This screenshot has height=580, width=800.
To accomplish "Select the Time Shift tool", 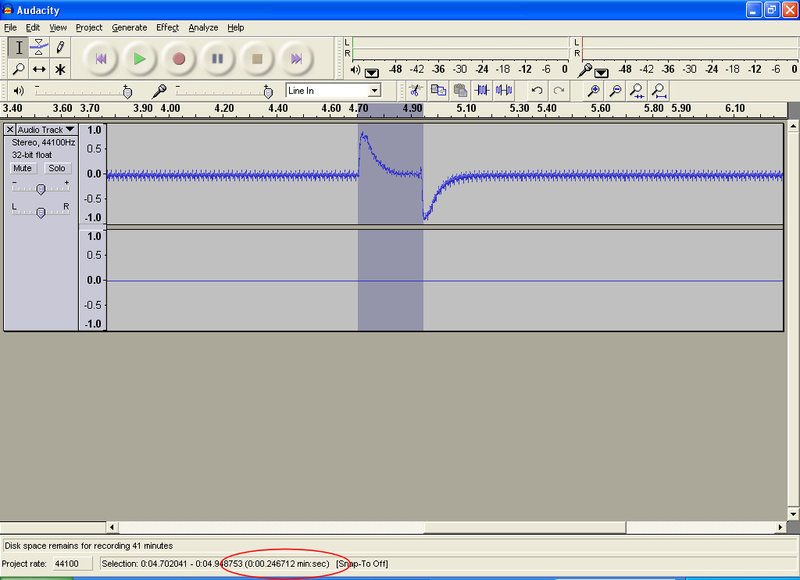I will (39, 69).
